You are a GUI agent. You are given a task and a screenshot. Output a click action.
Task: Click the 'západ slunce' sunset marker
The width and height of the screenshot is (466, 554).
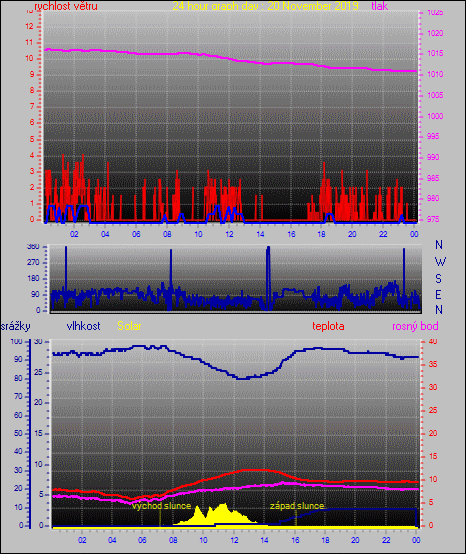pos(297,506)
